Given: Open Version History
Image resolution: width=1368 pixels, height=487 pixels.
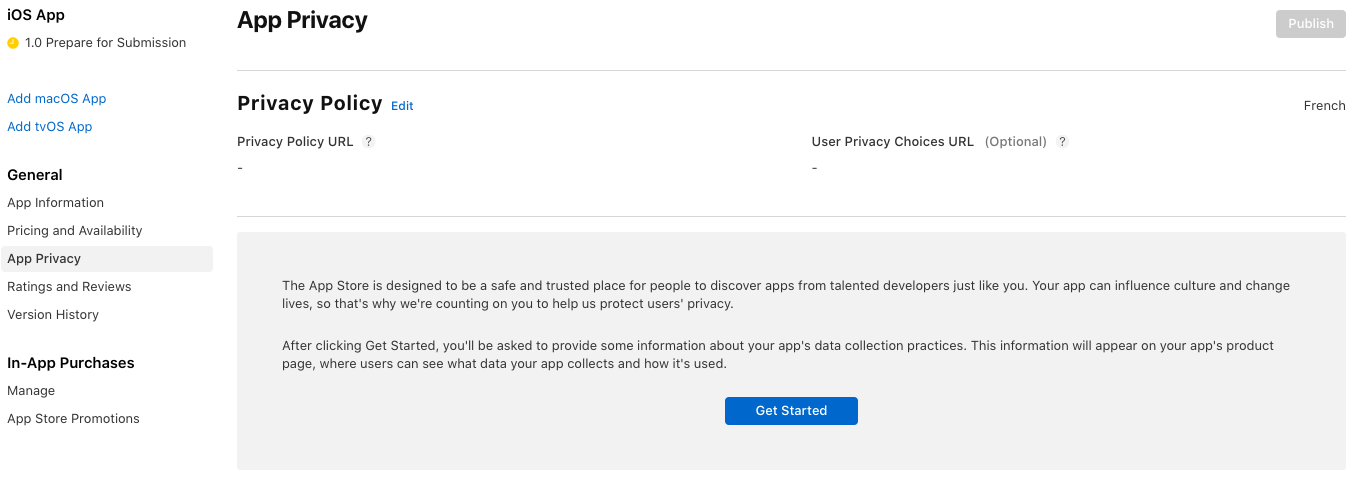Looking at the screenshot, I should point(53,315).
